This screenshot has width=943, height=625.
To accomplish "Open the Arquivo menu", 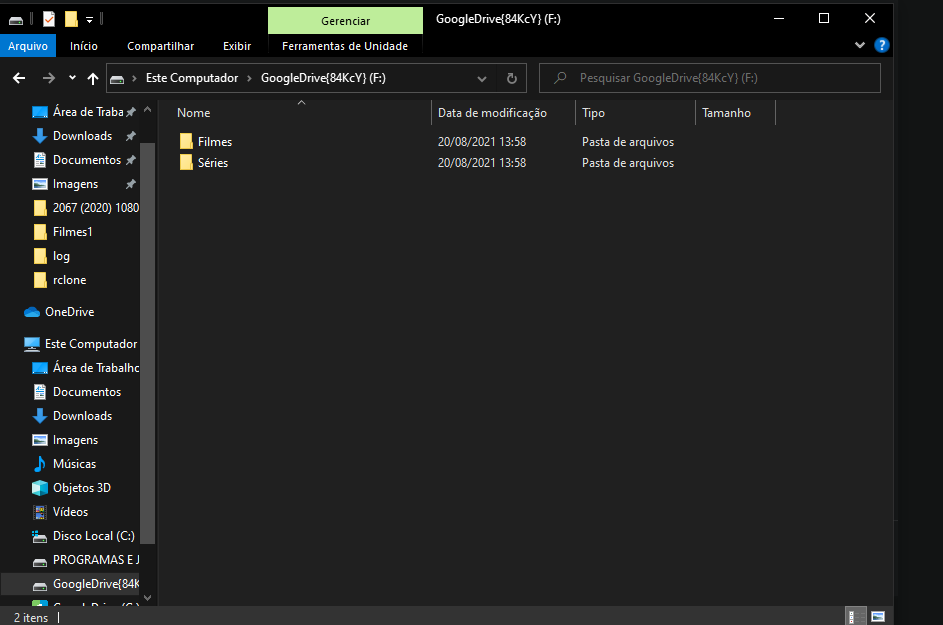I will pos(28,46).
